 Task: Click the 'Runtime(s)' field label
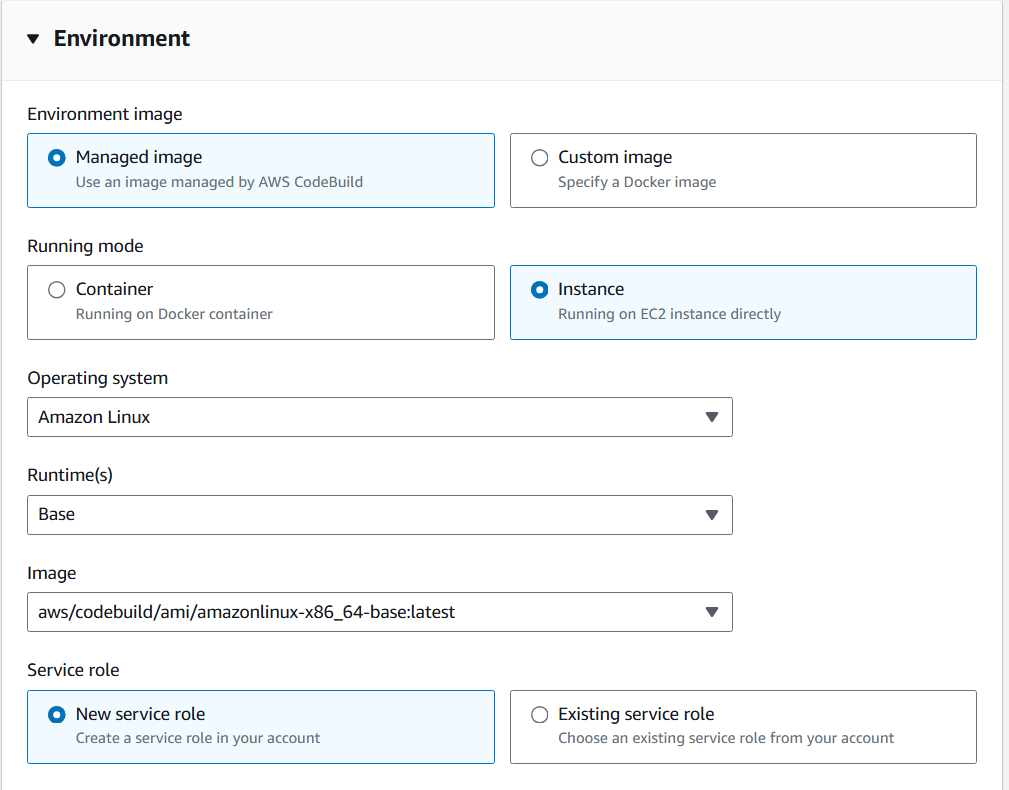(x=69, y=475)
